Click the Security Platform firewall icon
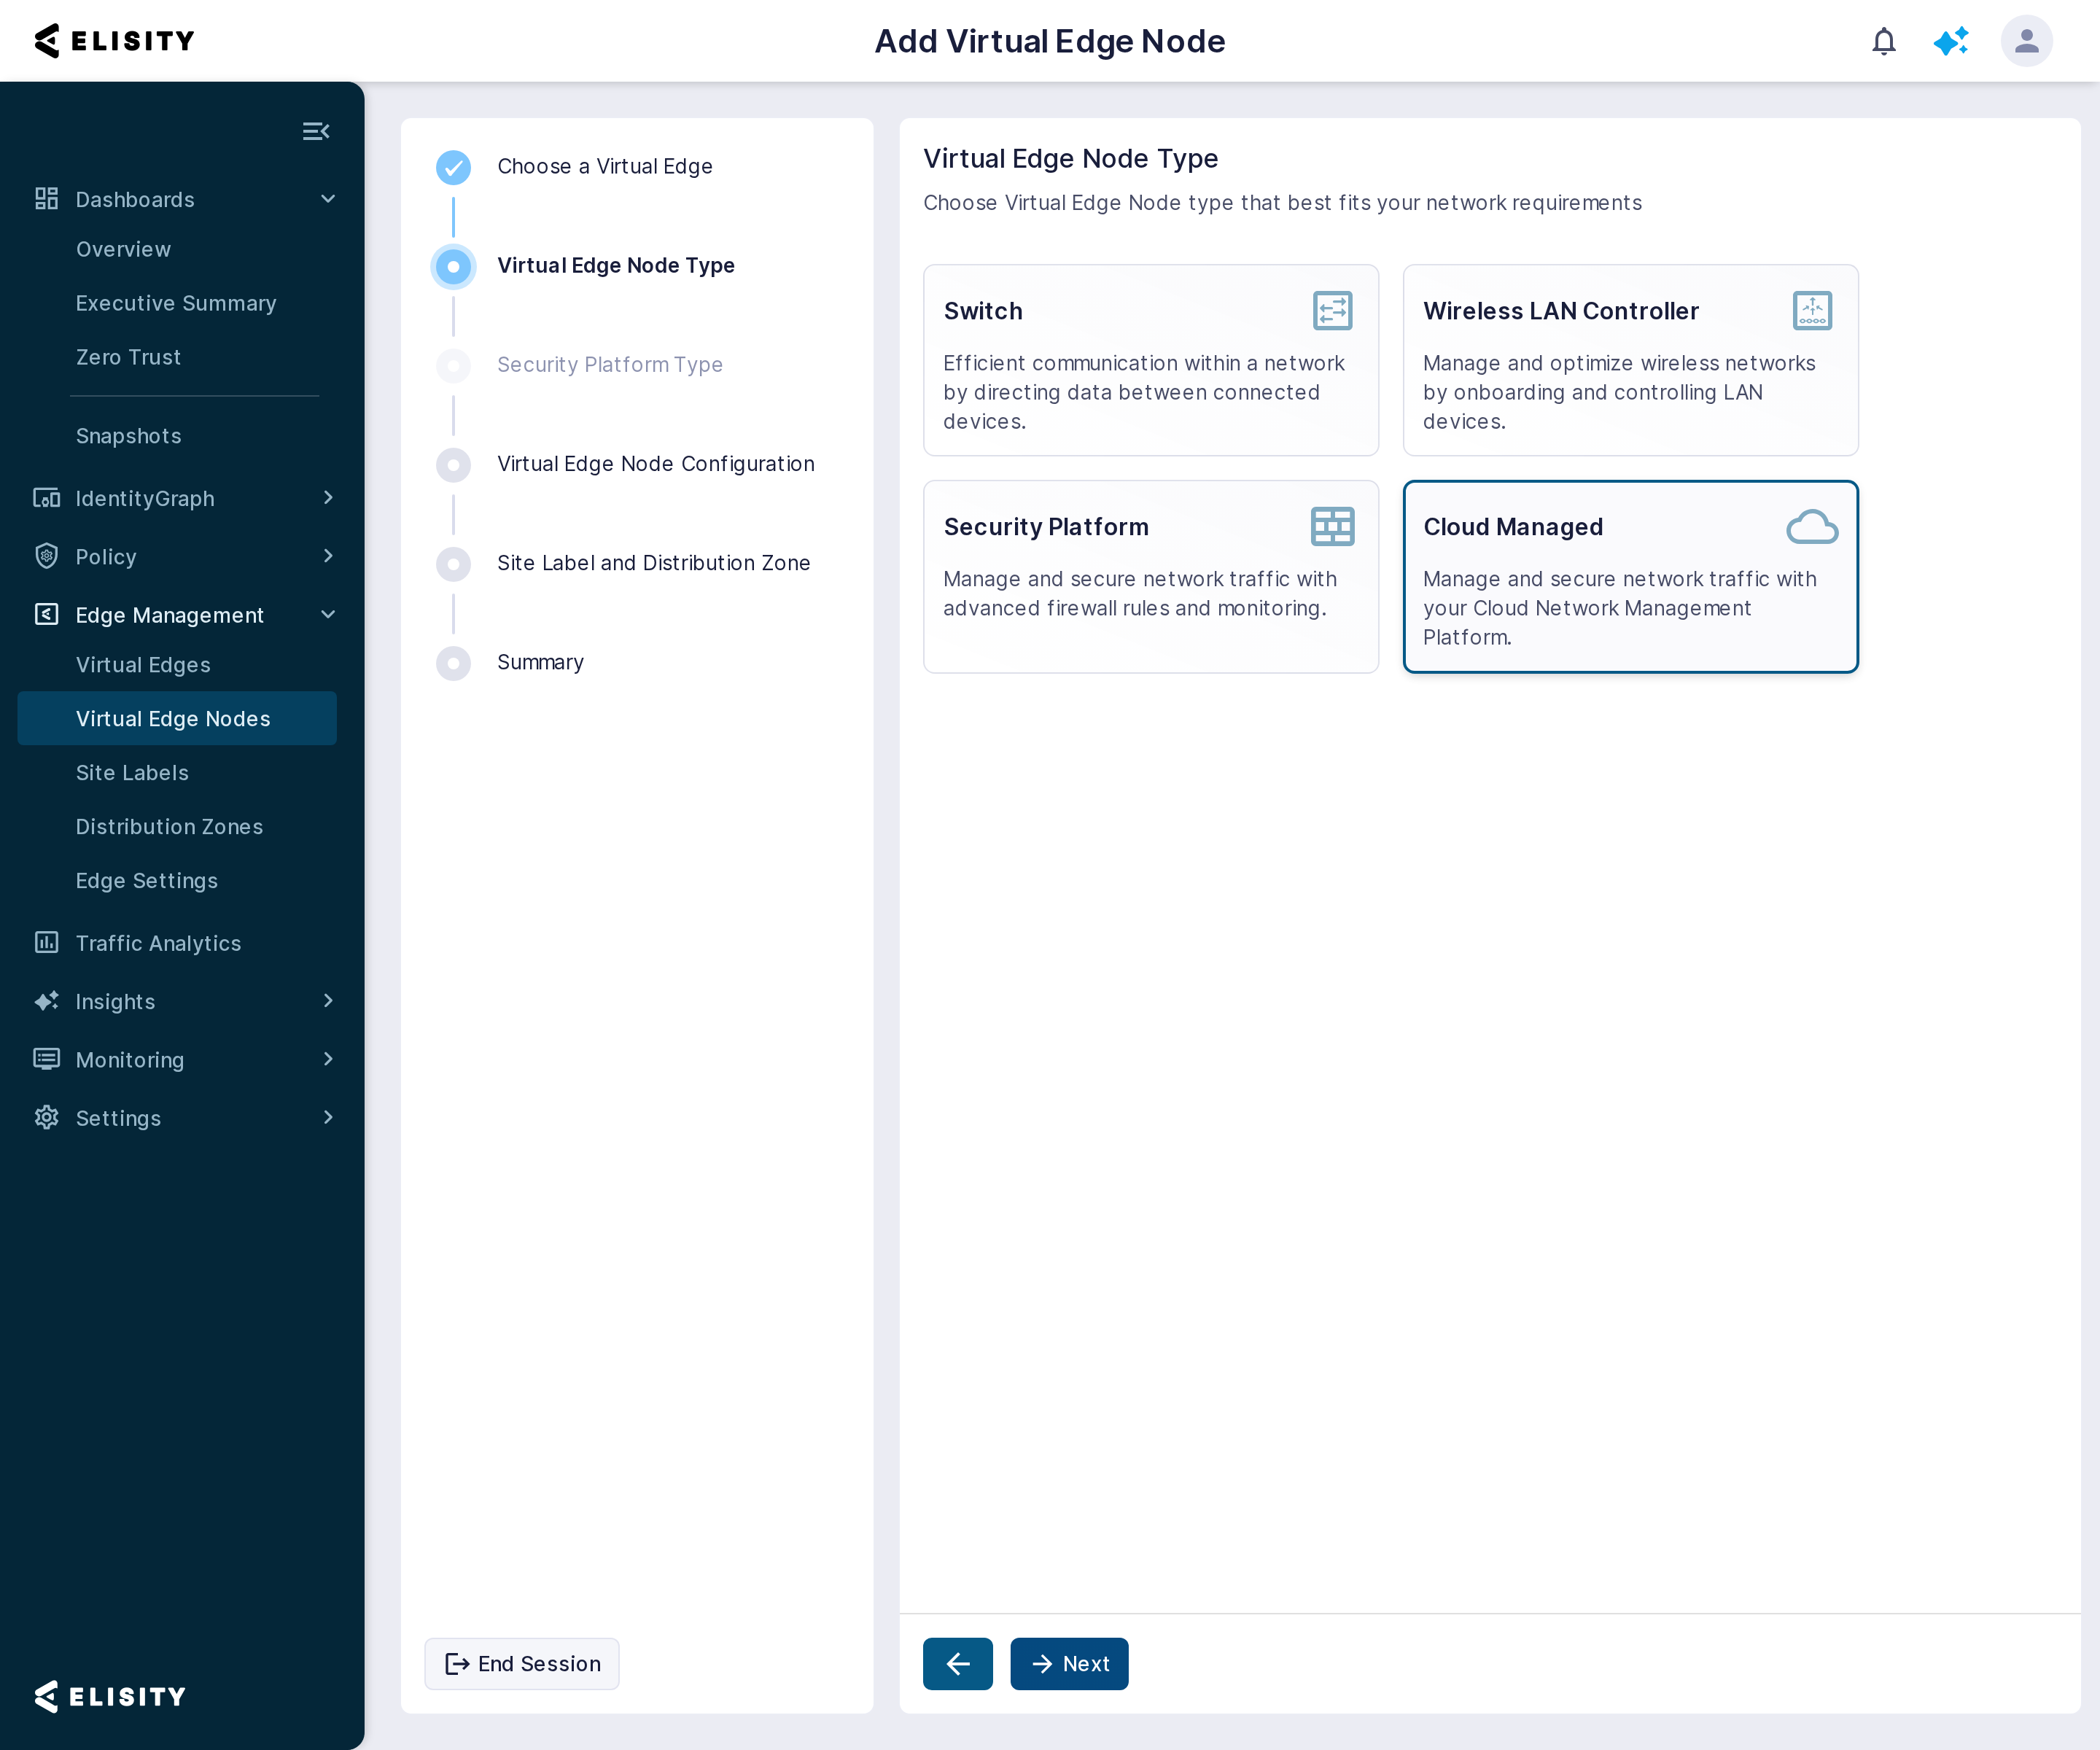 [x=1332, y=526]
